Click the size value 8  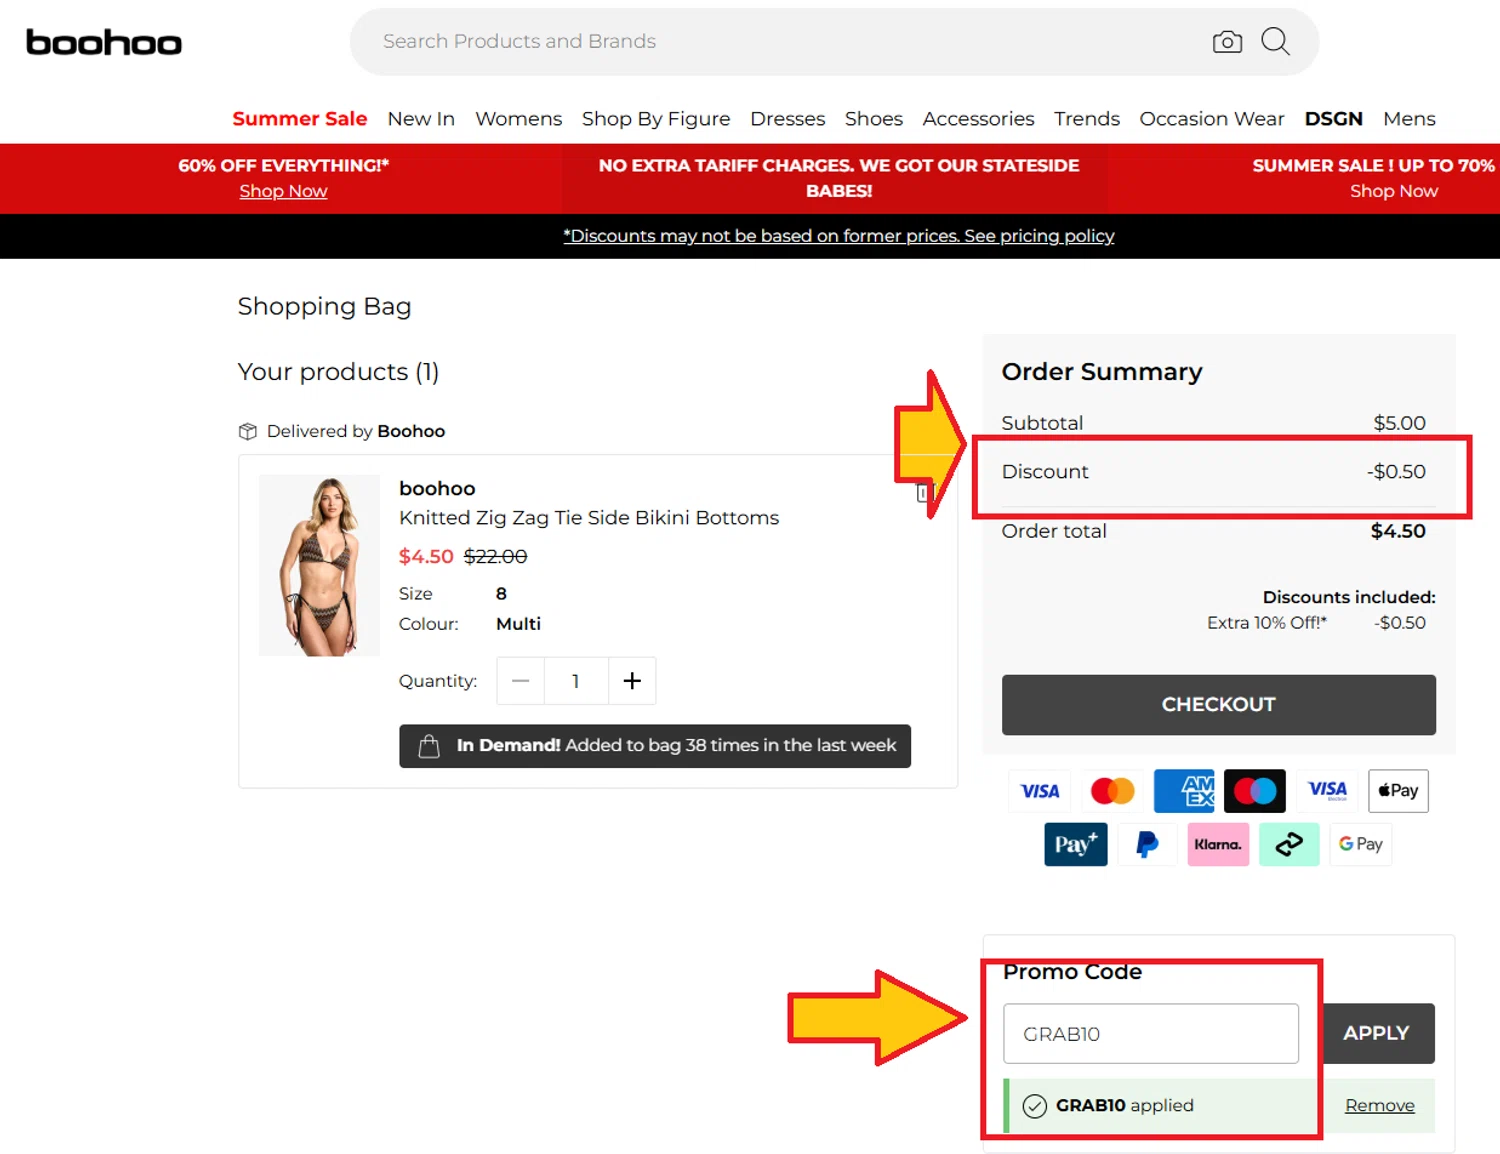(501, 594)
